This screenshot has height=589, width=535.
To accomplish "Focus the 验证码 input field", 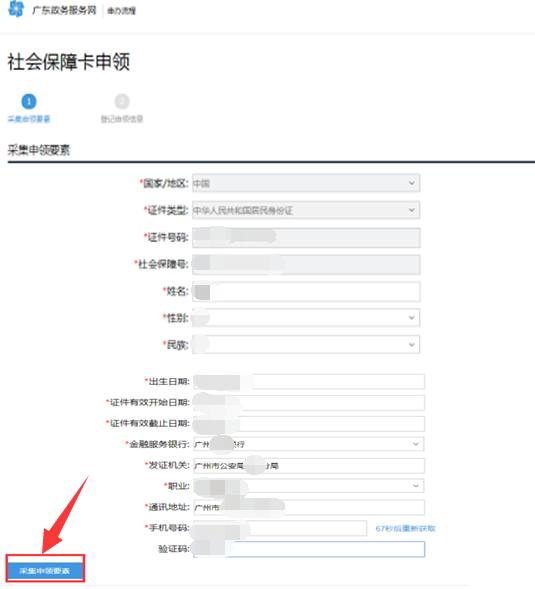I will pyautogui.click(x=309, y=549).
